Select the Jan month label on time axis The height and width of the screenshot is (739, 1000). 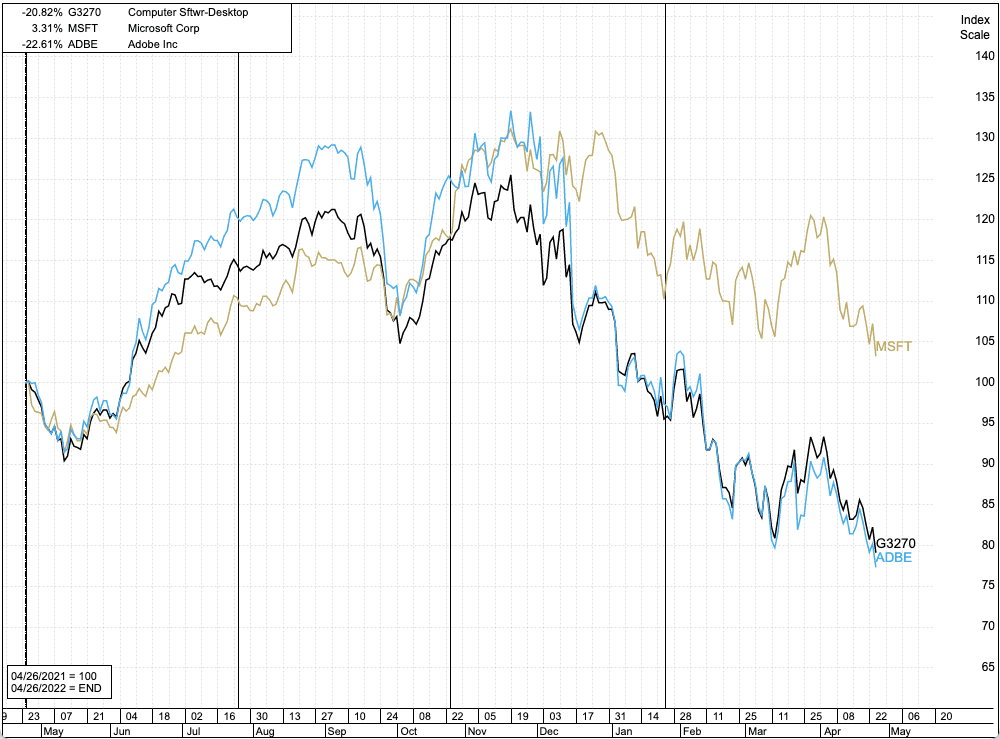tap(623, 731)
